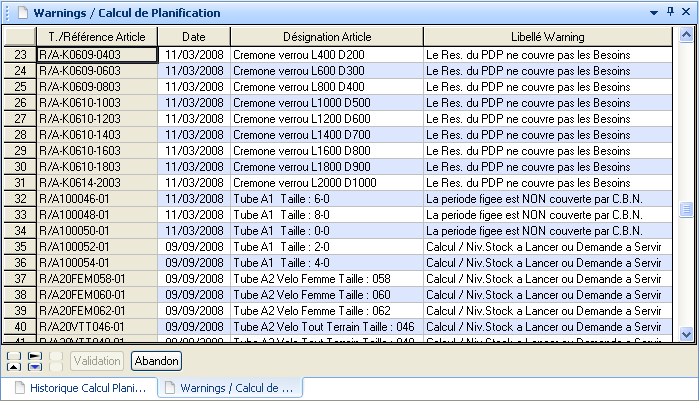Screen dimensions: 699x401
Task: Click the T./Référence Article column header
Action: tap(96, 36)
